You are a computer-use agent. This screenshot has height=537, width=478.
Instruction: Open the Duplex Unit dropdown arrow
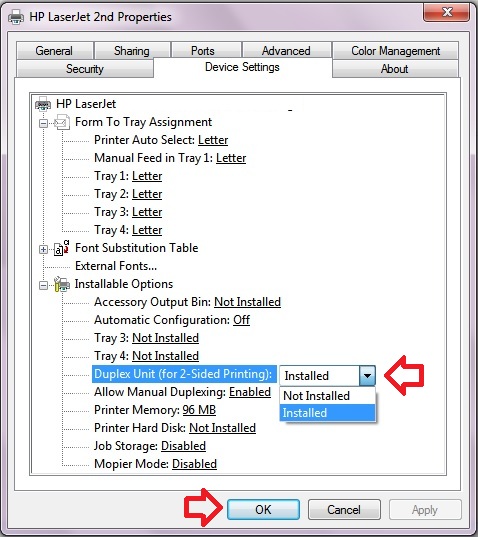coord(367,376)
